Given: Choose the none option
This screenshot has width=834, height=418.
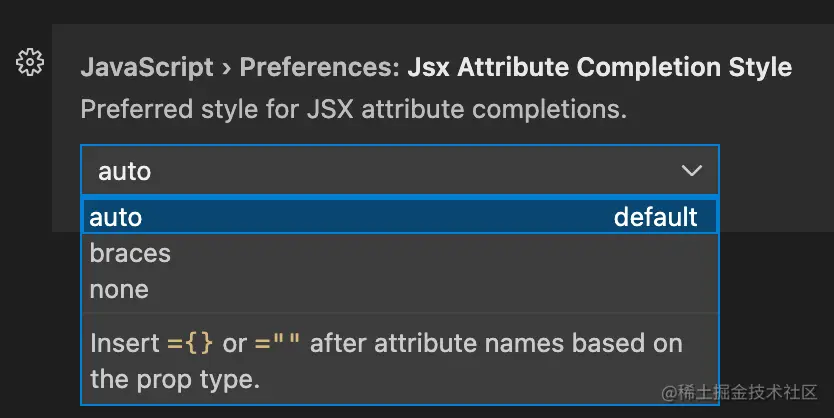Looking at the screenshot, I should click(x=119, y=289).
